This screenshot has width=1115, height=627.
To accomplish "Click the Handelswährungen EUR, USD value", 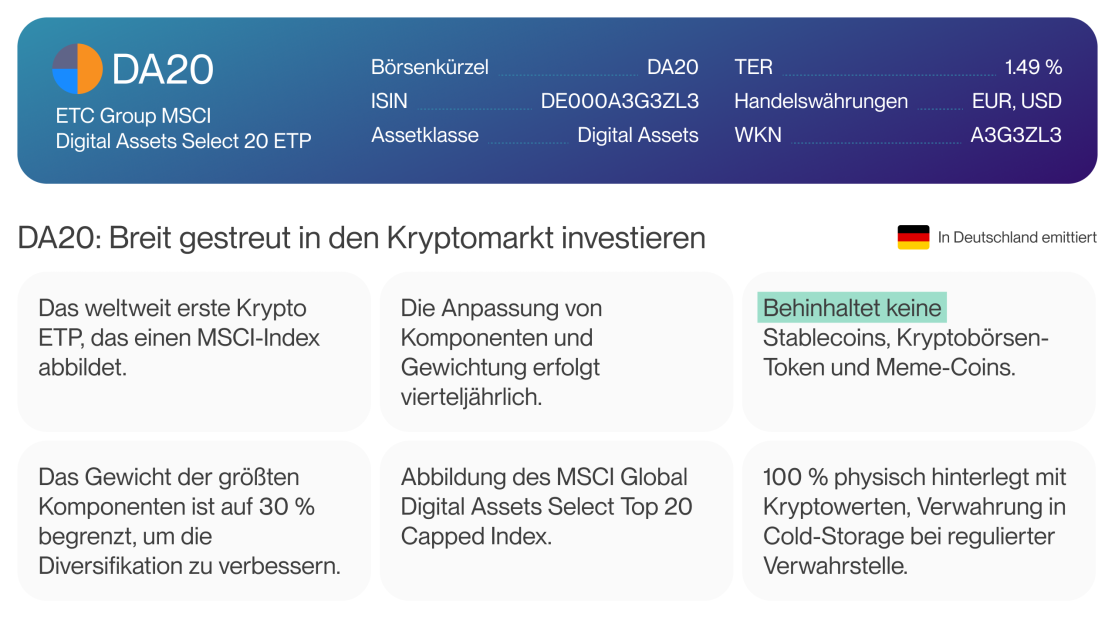I will [x=1016, y=101].
